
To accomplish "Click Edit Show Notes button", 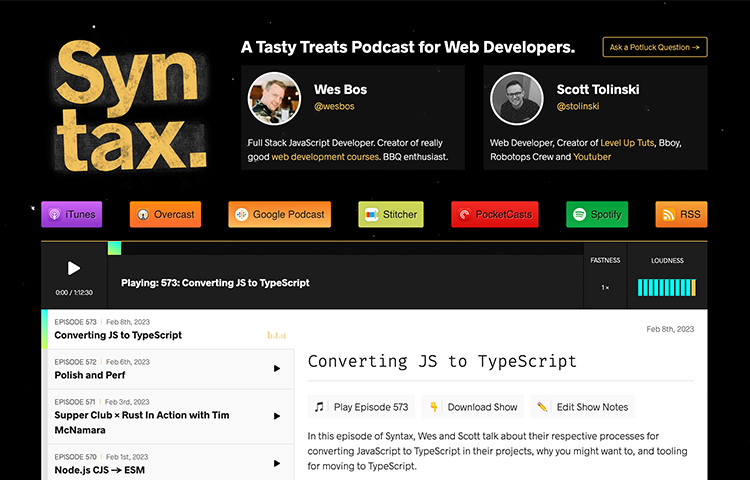I will point(582,407).
